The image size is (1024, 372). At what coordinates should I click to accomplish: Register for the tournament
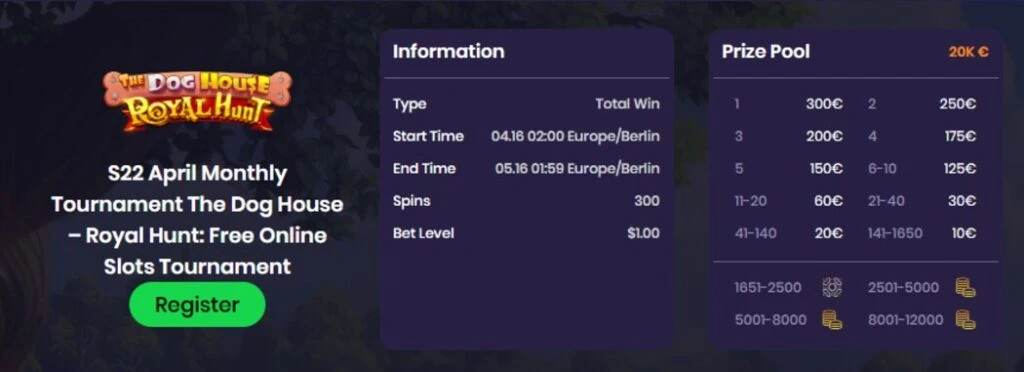tap(197, 304)
